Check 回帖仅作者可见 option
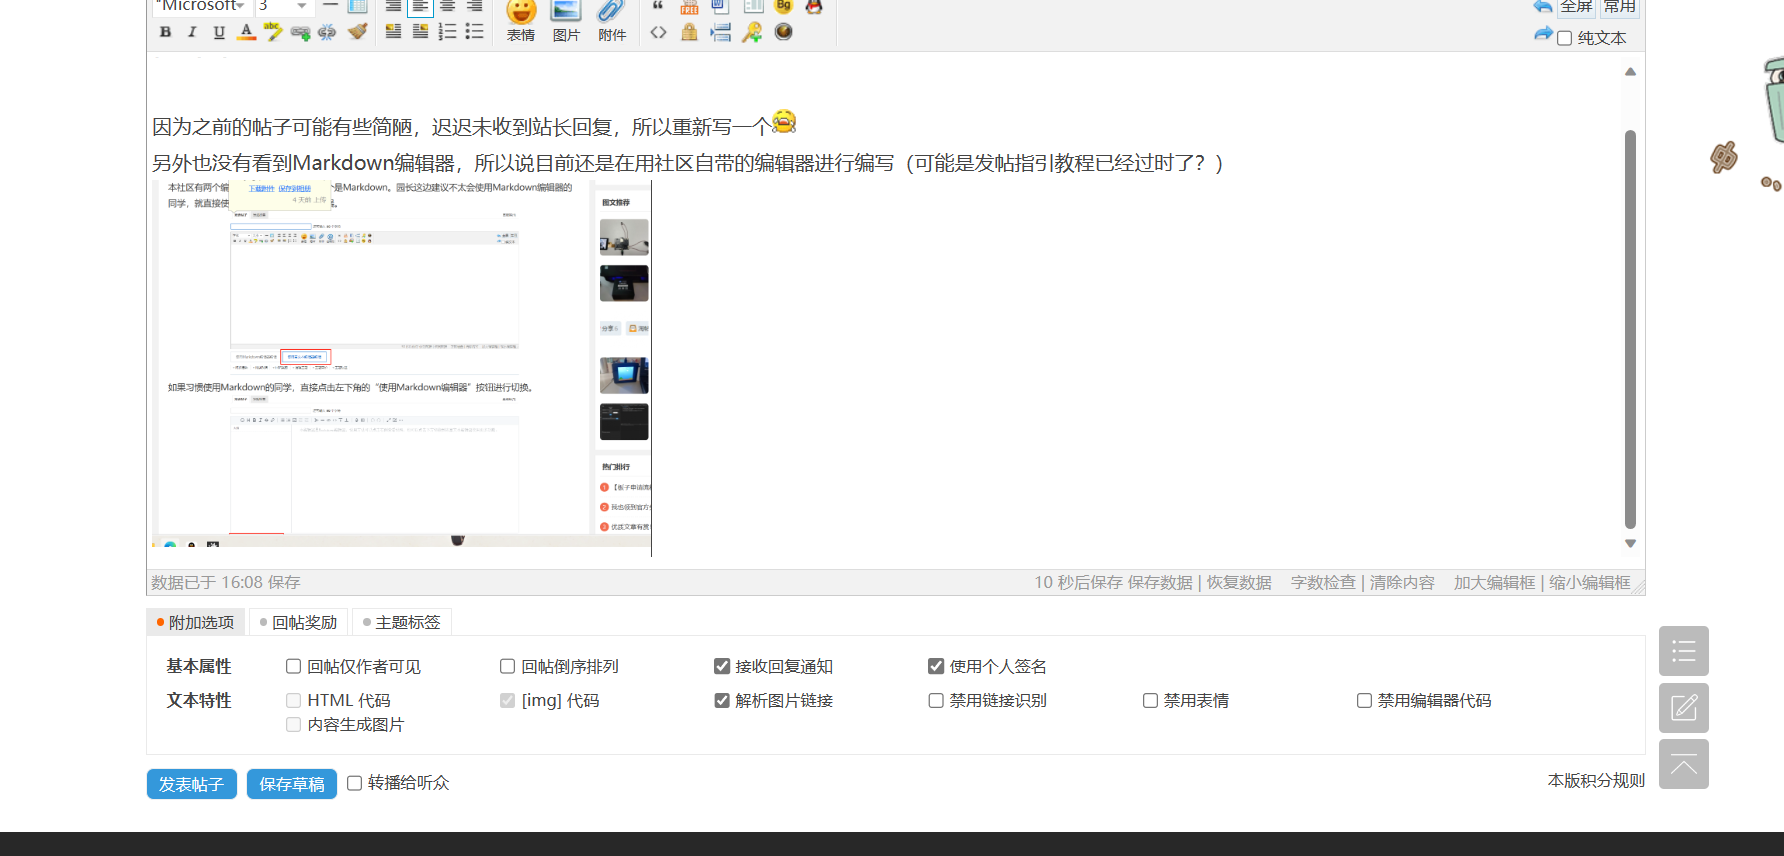Image resolution: width=1784 pixels, height=856 pixels. (293, 666)
